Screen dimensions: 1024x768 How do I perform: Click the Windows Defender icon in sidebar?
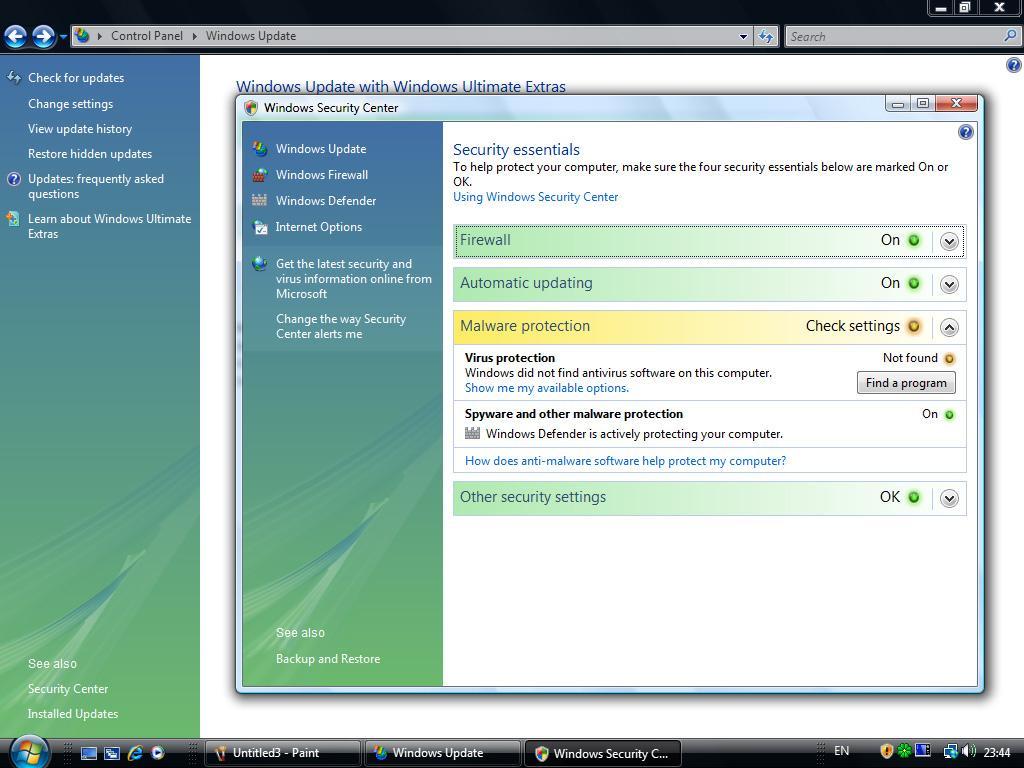point(260,200)
